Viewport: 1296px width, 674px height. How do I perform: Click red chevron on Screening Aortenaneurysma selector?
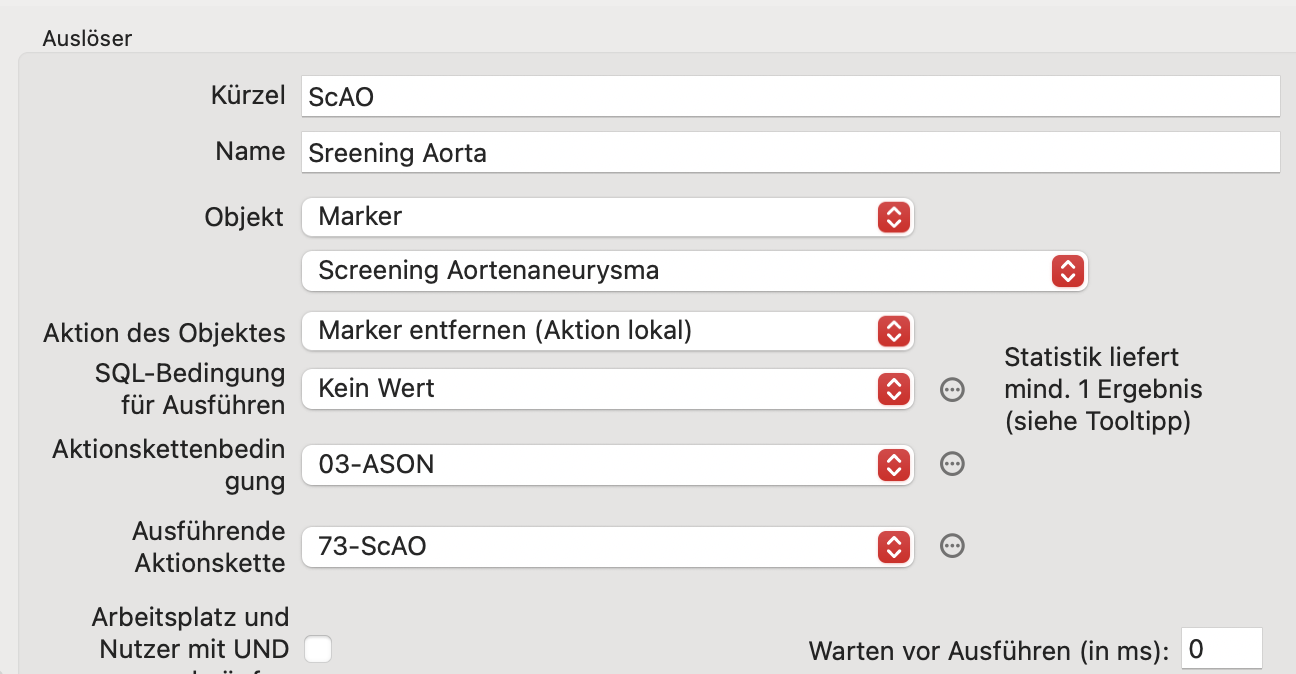[1067, 270]
